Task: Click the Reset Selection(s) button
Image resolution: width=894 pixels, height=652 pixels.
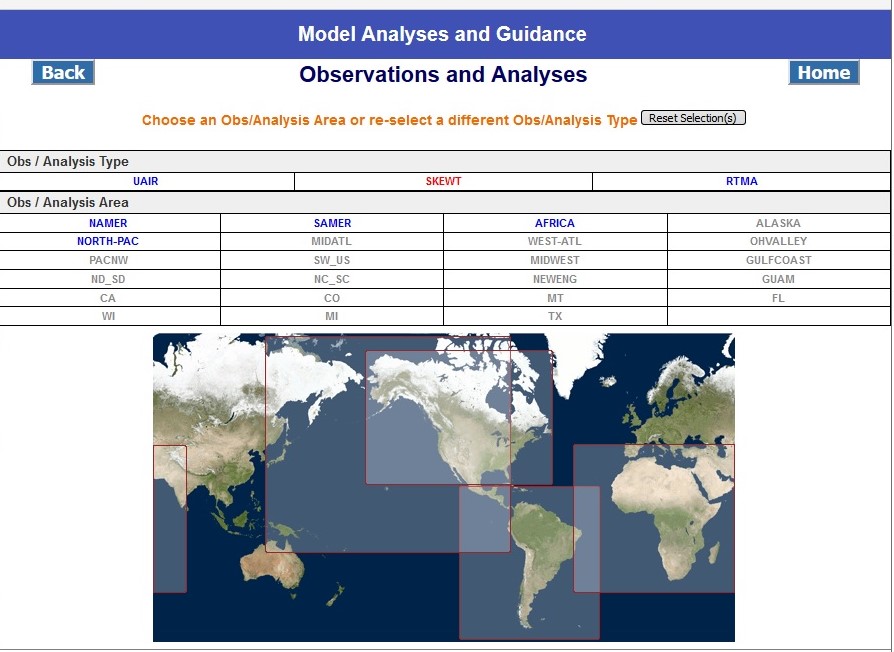Action: tap(693, 118)
